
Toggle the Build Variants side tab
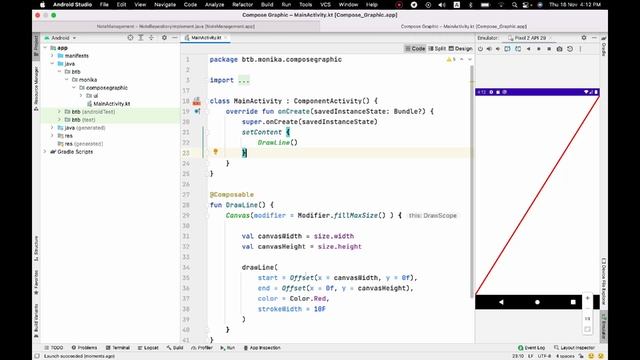pyautogui.click(x=36, y=320)
